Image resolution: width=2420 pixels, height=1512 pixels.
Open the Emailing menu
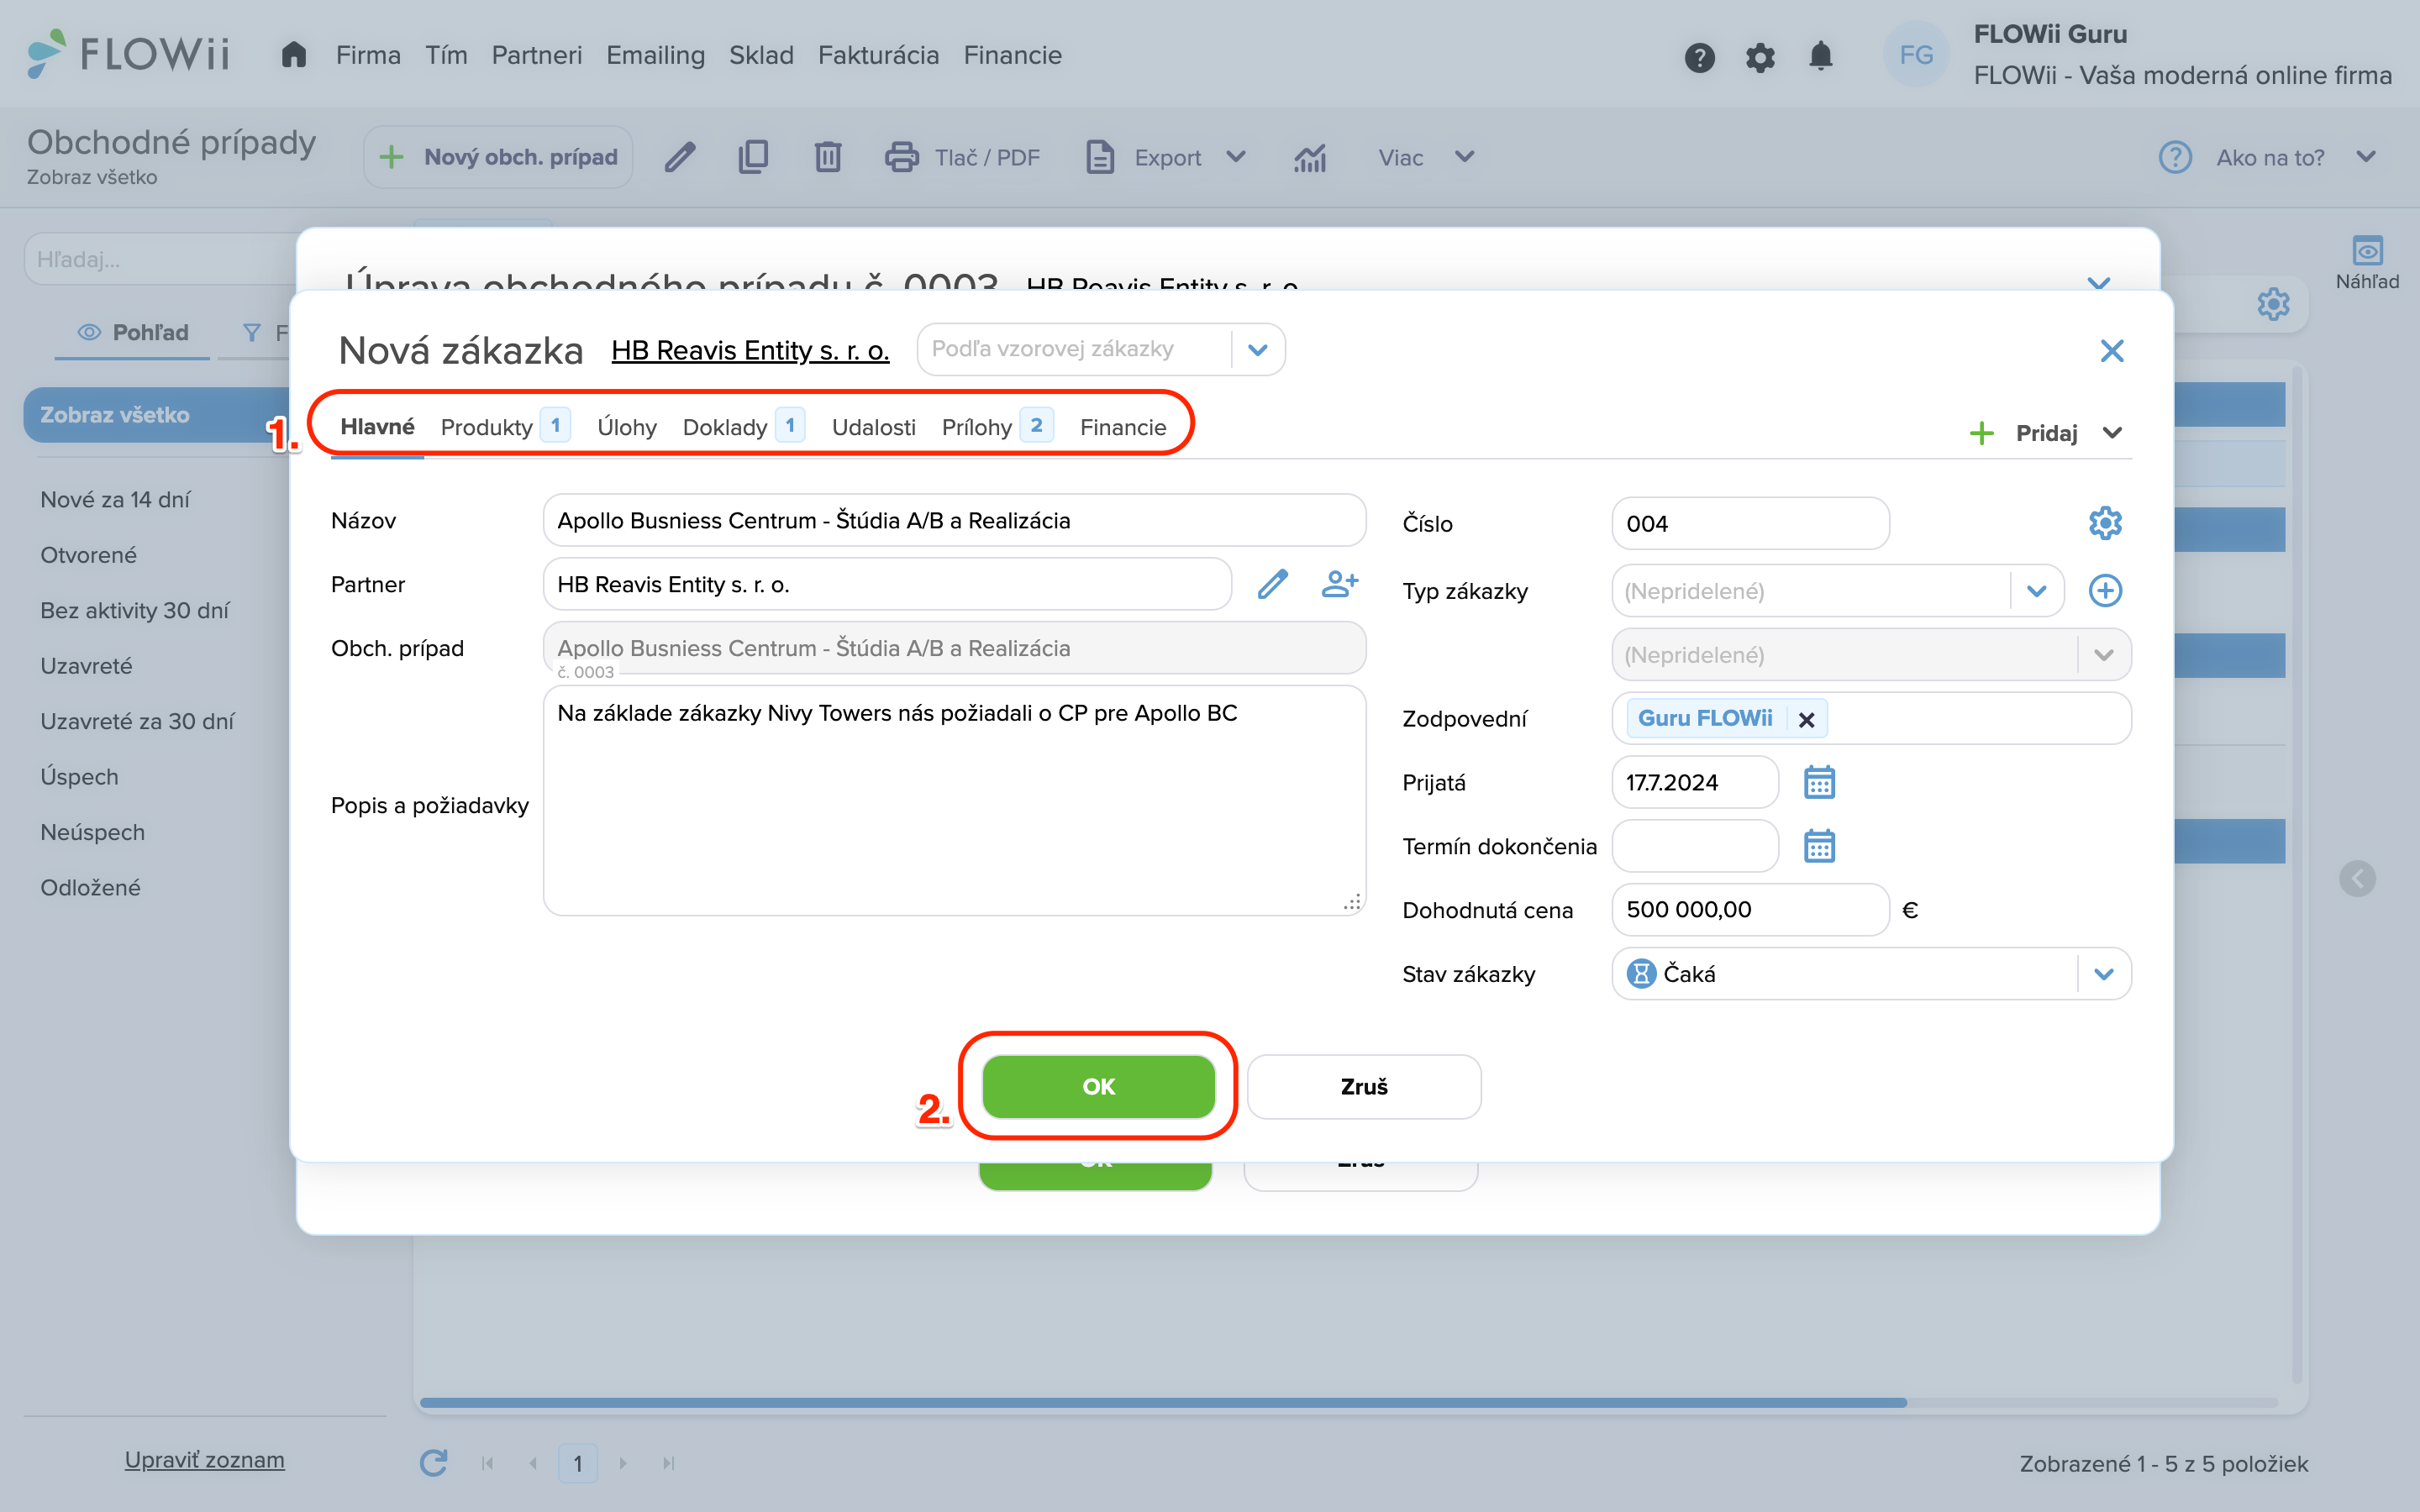tap(655, 55)
